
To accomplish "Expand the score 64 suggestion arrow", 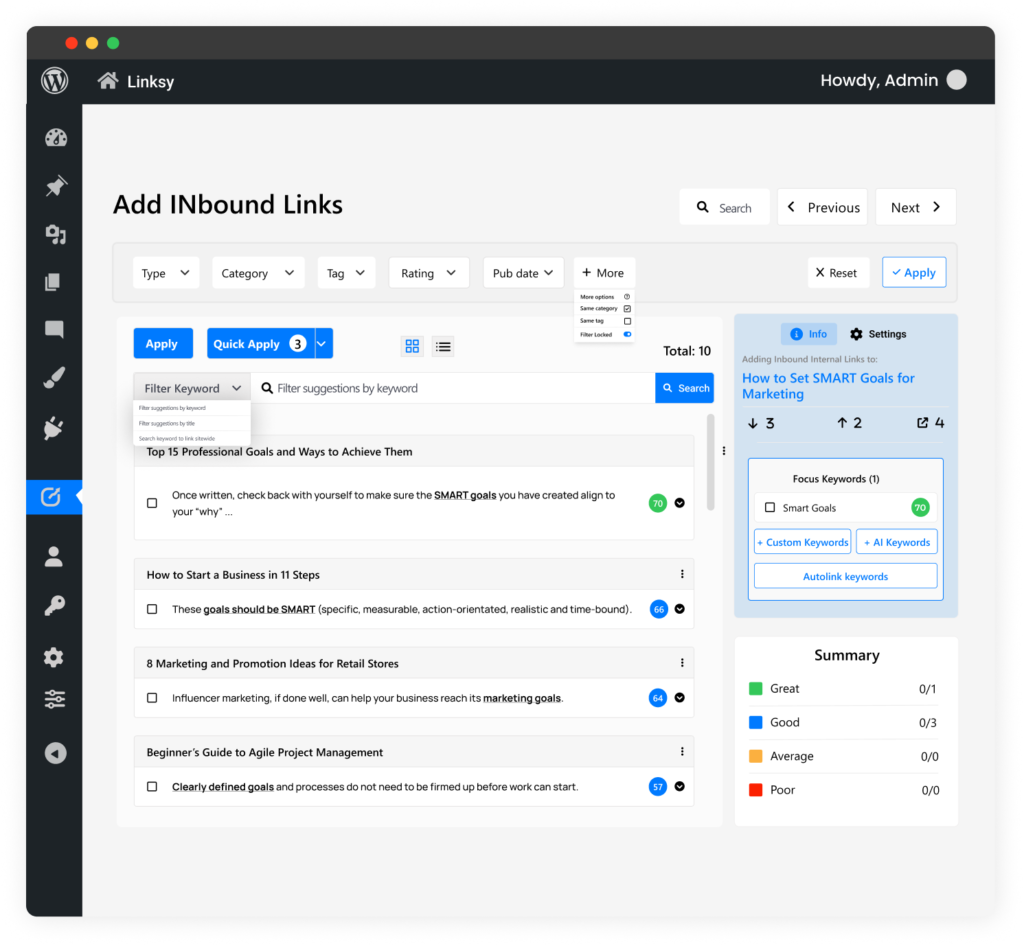I will (x=679, y=698).
